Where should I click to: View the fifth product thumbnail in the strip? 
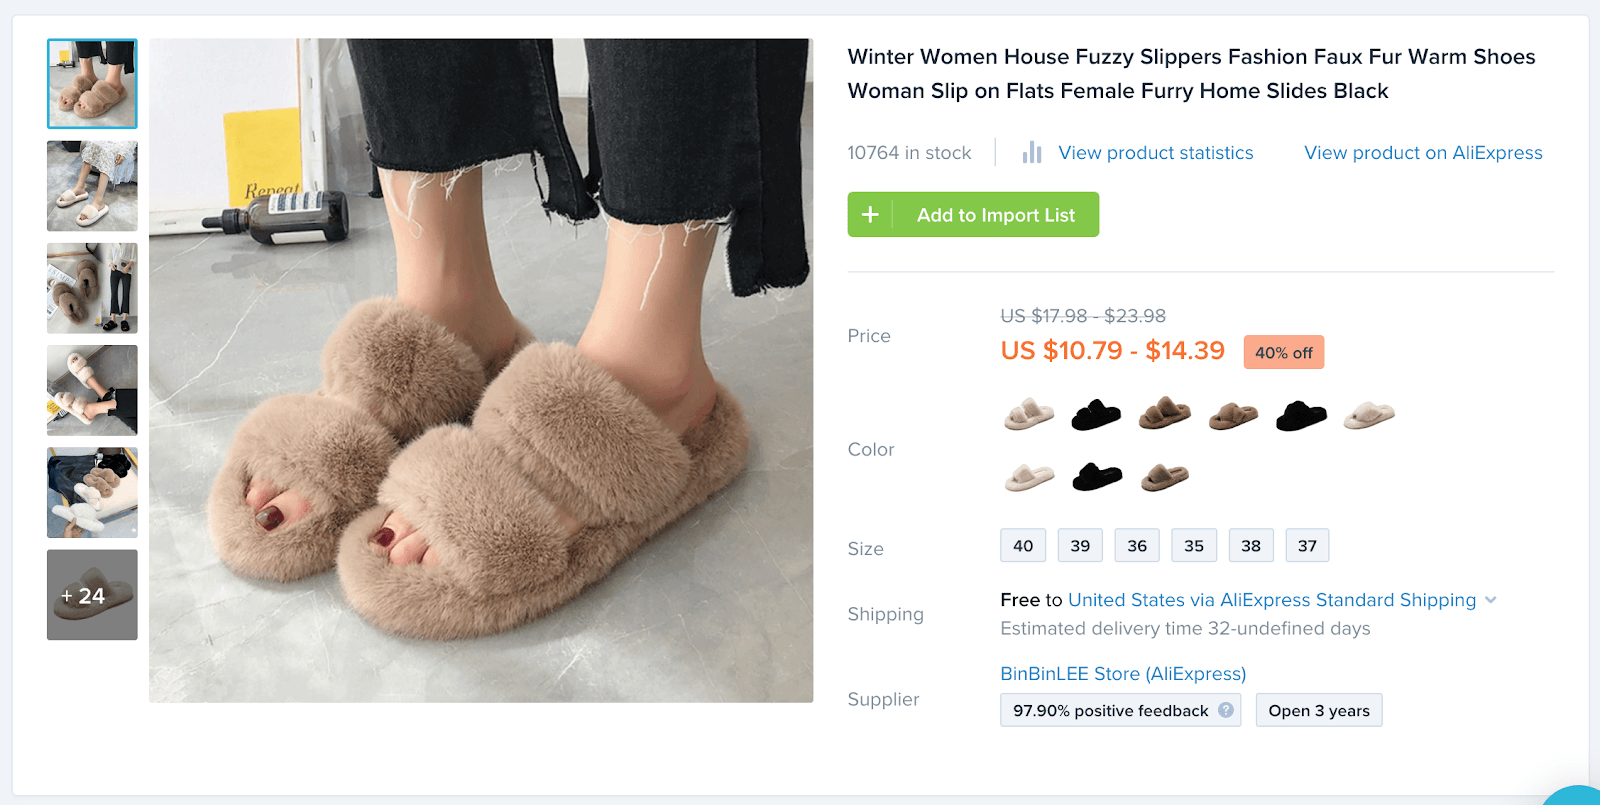(x=92, y=492)
